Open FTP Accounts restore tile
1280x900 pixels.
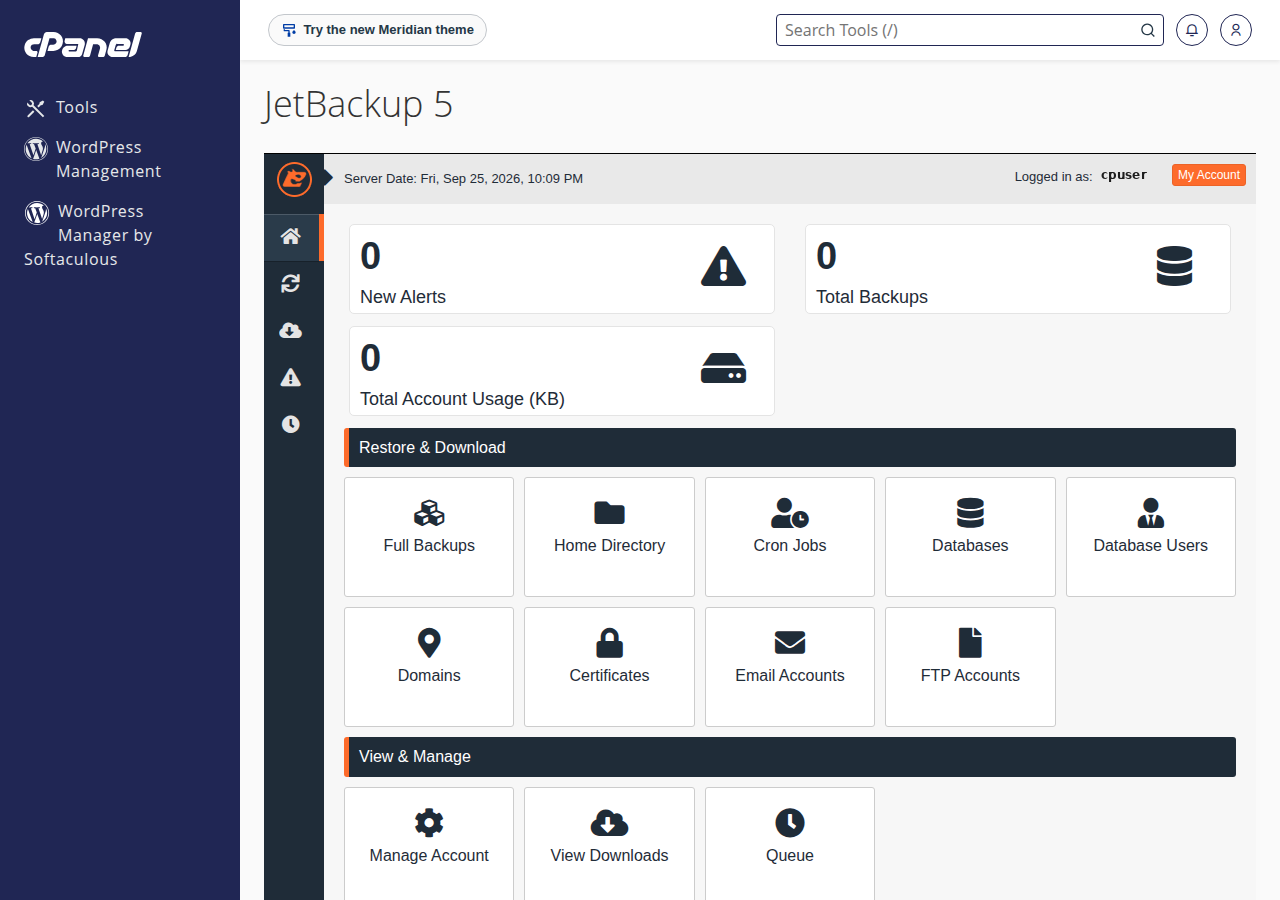point(970,667)
